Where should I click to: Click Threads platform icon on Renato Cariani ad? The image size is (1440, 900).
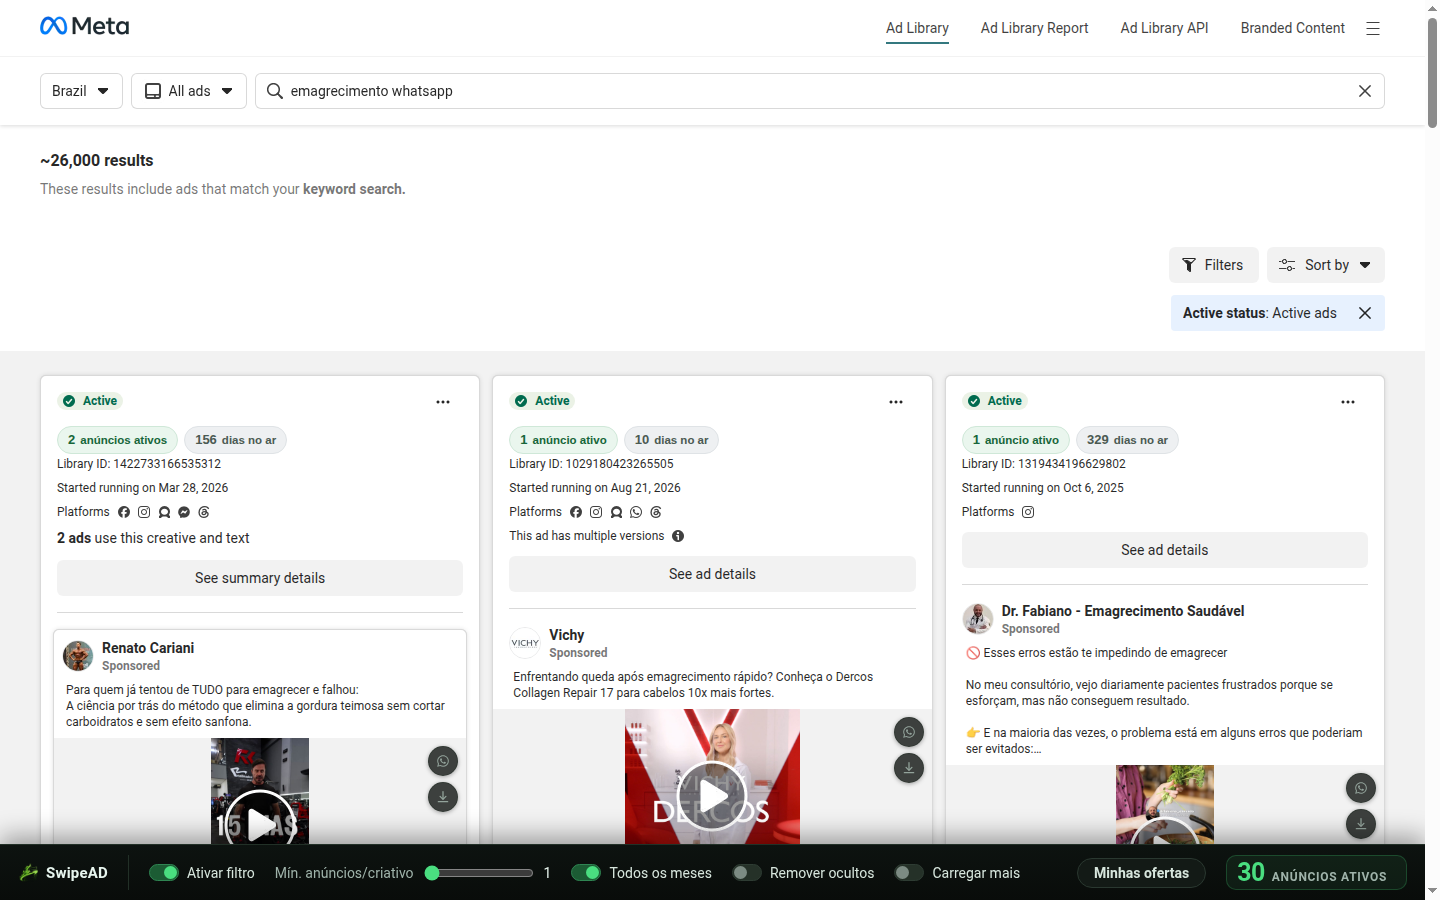(204, 512)
